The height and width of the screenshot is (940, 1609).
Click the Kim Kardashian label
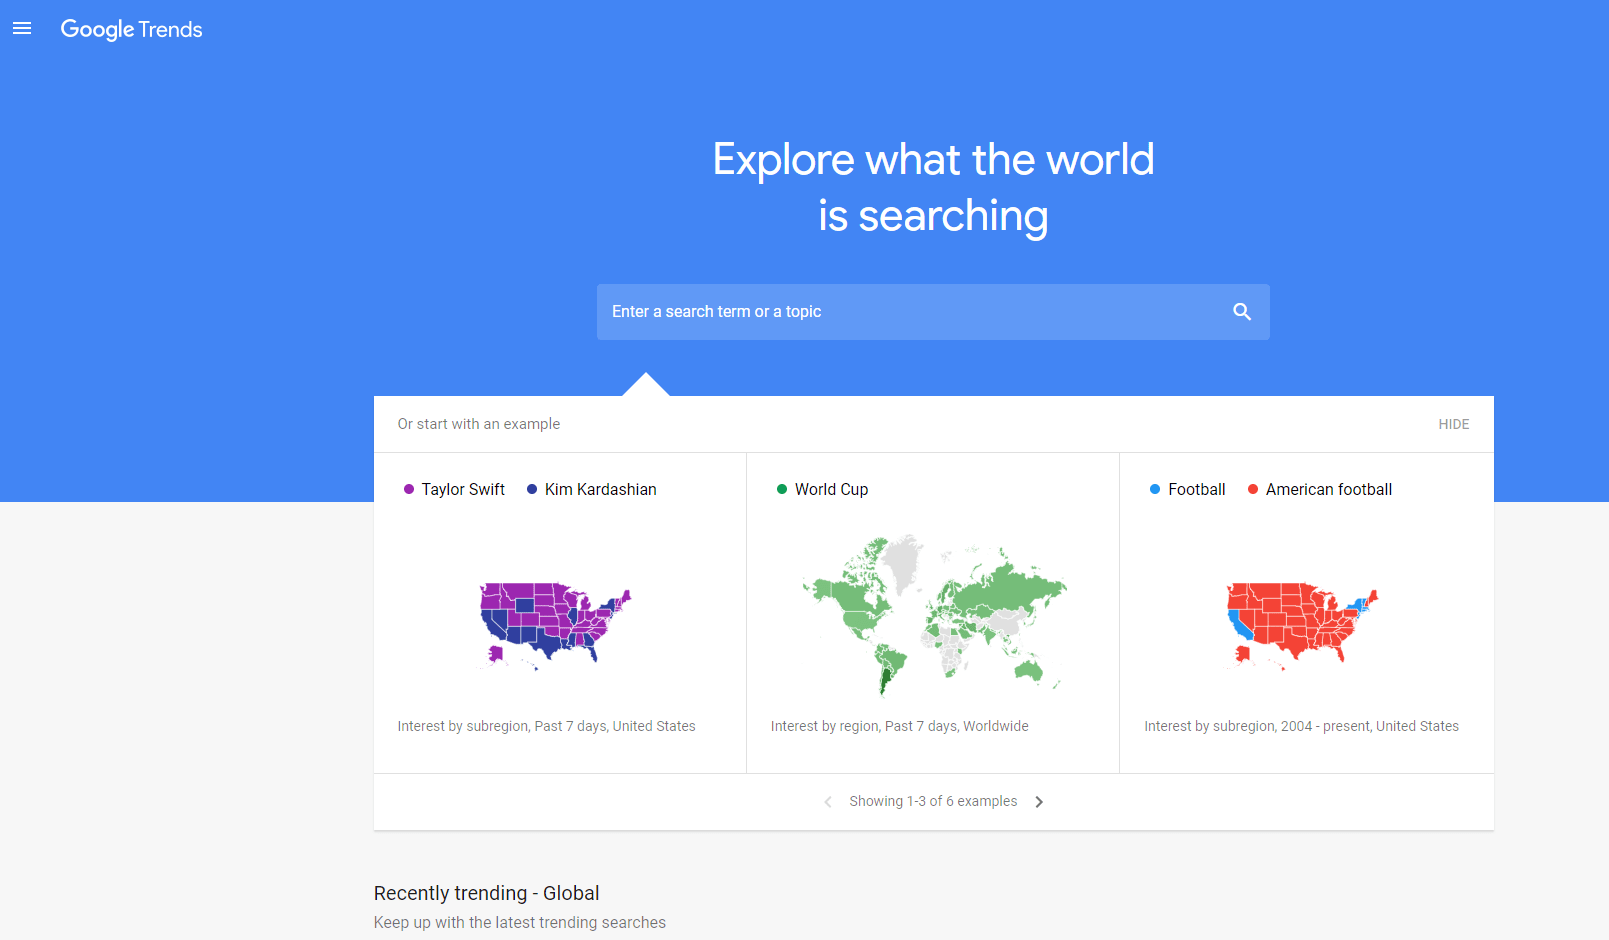(x=601, y=489)
